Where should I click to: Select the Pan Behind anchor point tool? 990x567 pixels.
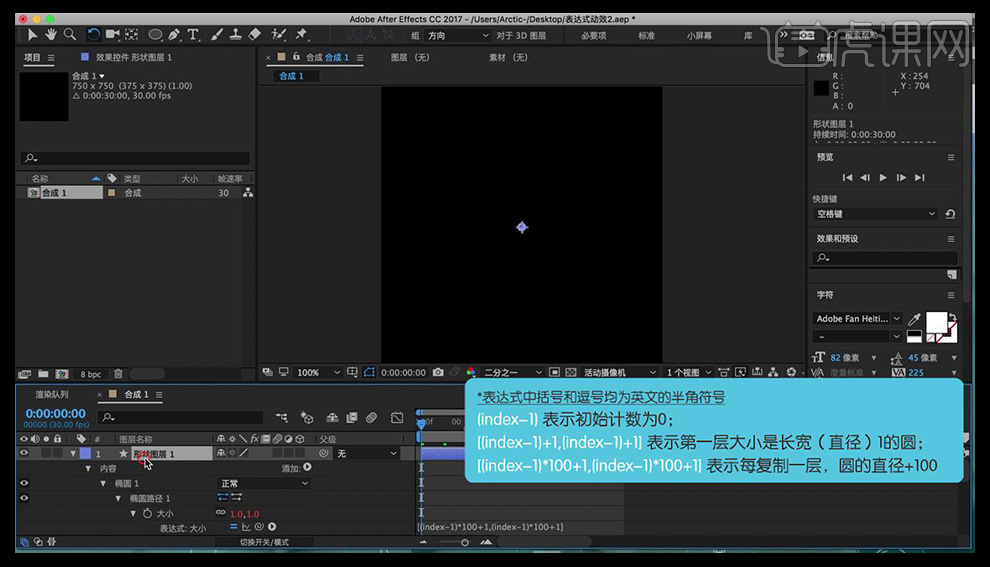[132, 35]
